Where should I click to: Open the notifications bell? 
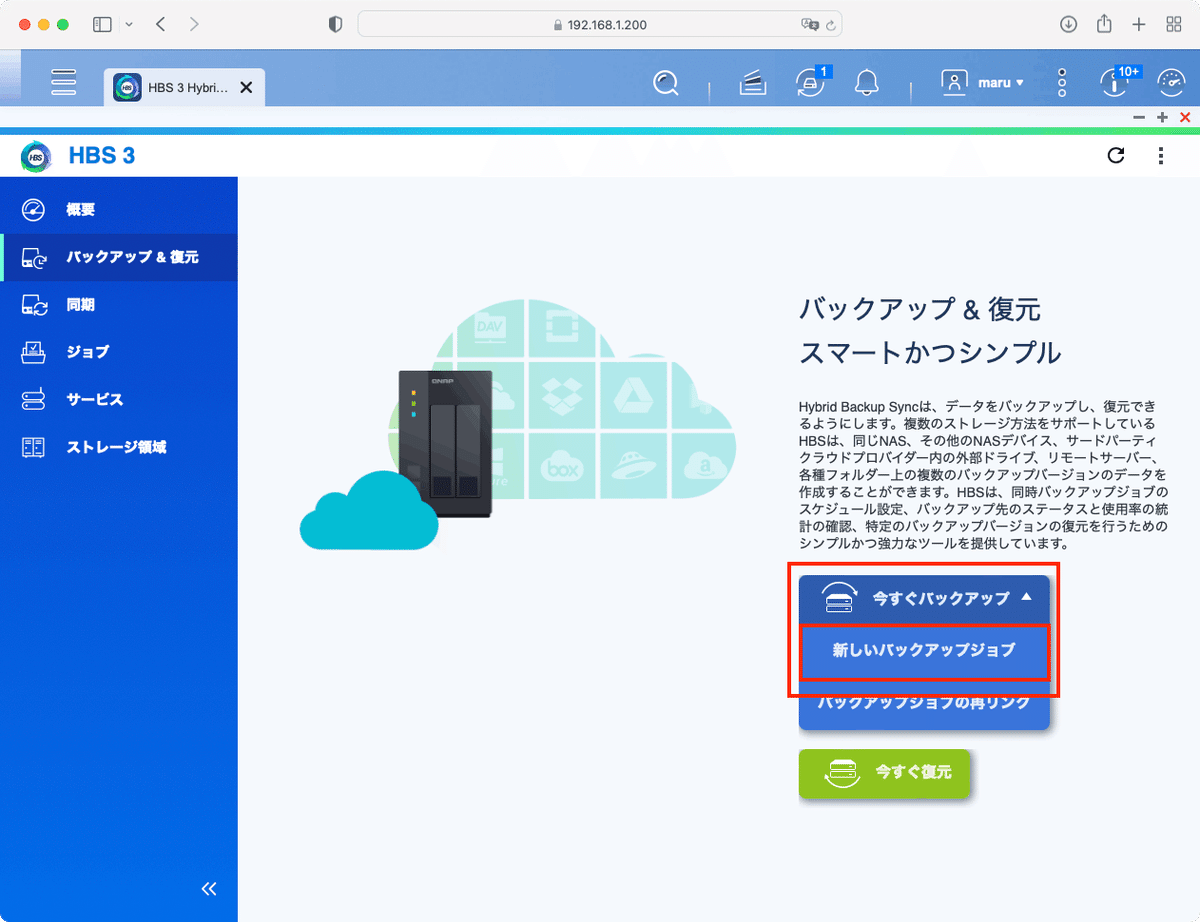[x=866, y=83]
